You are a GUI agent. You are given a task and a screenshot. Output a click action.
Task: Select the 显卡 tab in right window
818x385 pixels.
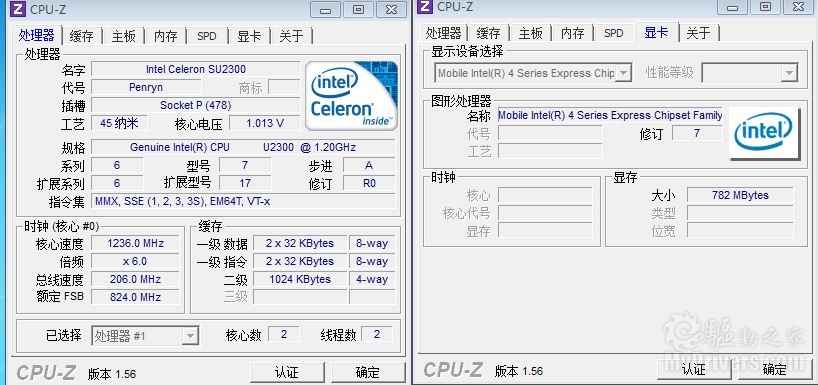click(656, 32)
